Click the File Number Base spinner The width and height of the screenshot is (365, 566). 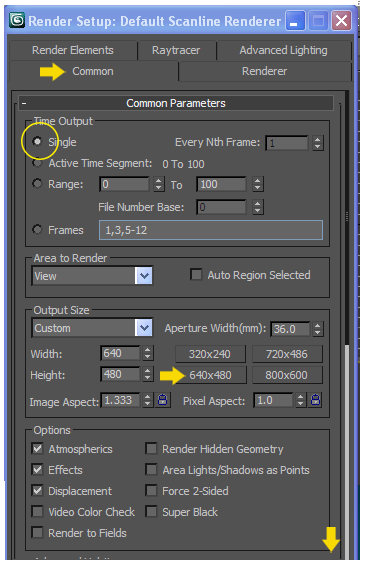click(257, 207)
